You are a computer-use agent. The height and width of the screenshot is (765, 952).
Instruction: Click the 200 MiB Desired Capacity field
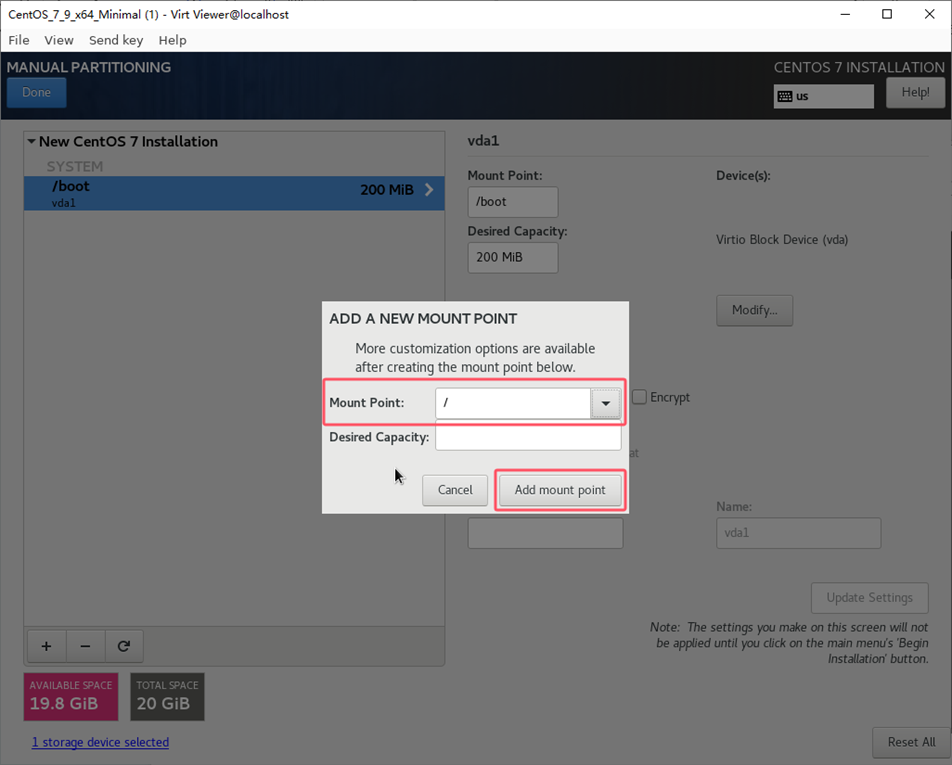[x=513, y=257]
